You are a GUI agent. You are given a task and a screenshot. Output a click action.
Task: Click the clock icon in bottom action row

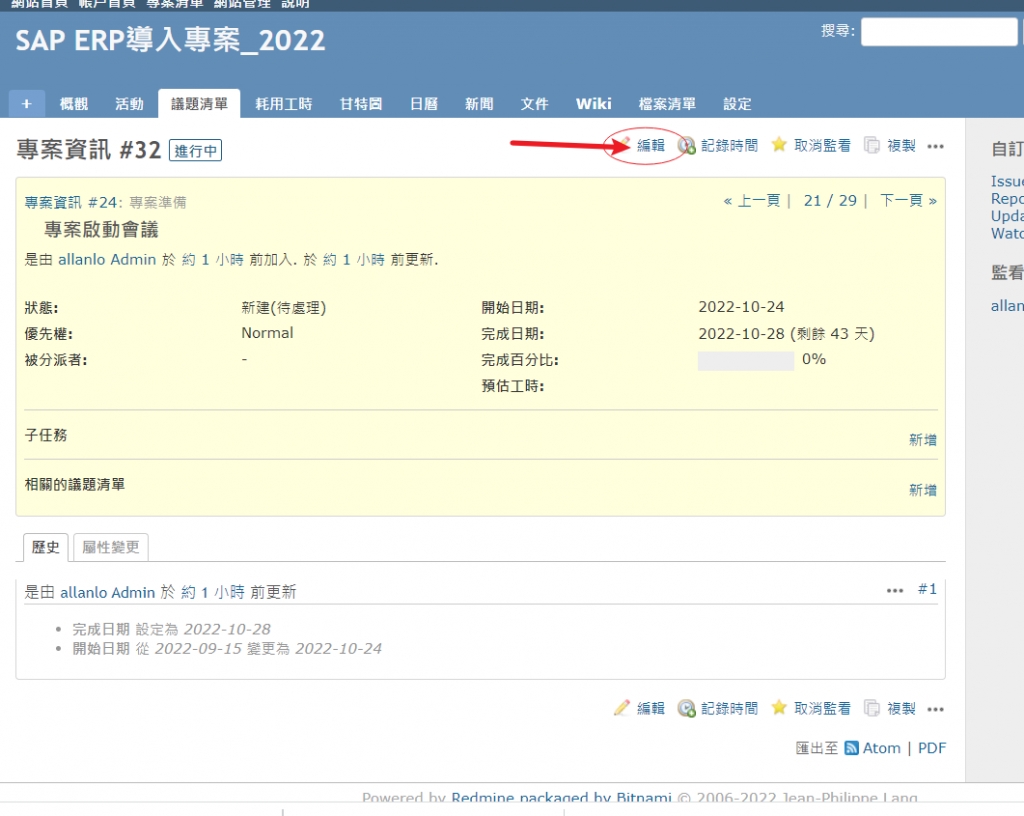click(687, 708)
